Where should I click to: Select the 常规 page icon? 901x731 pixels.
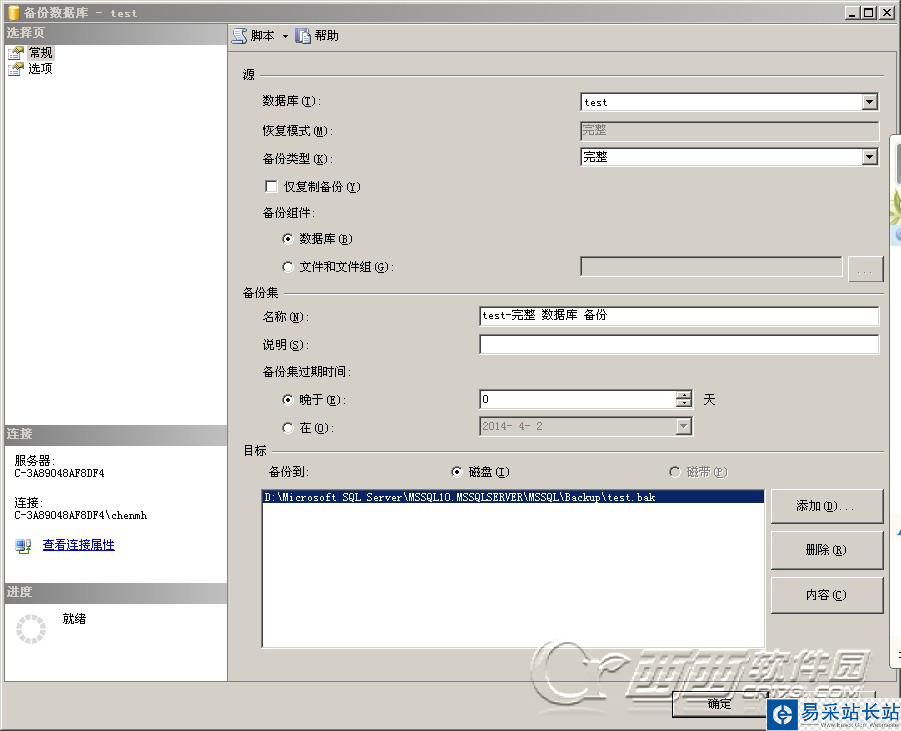pos(16,53)
